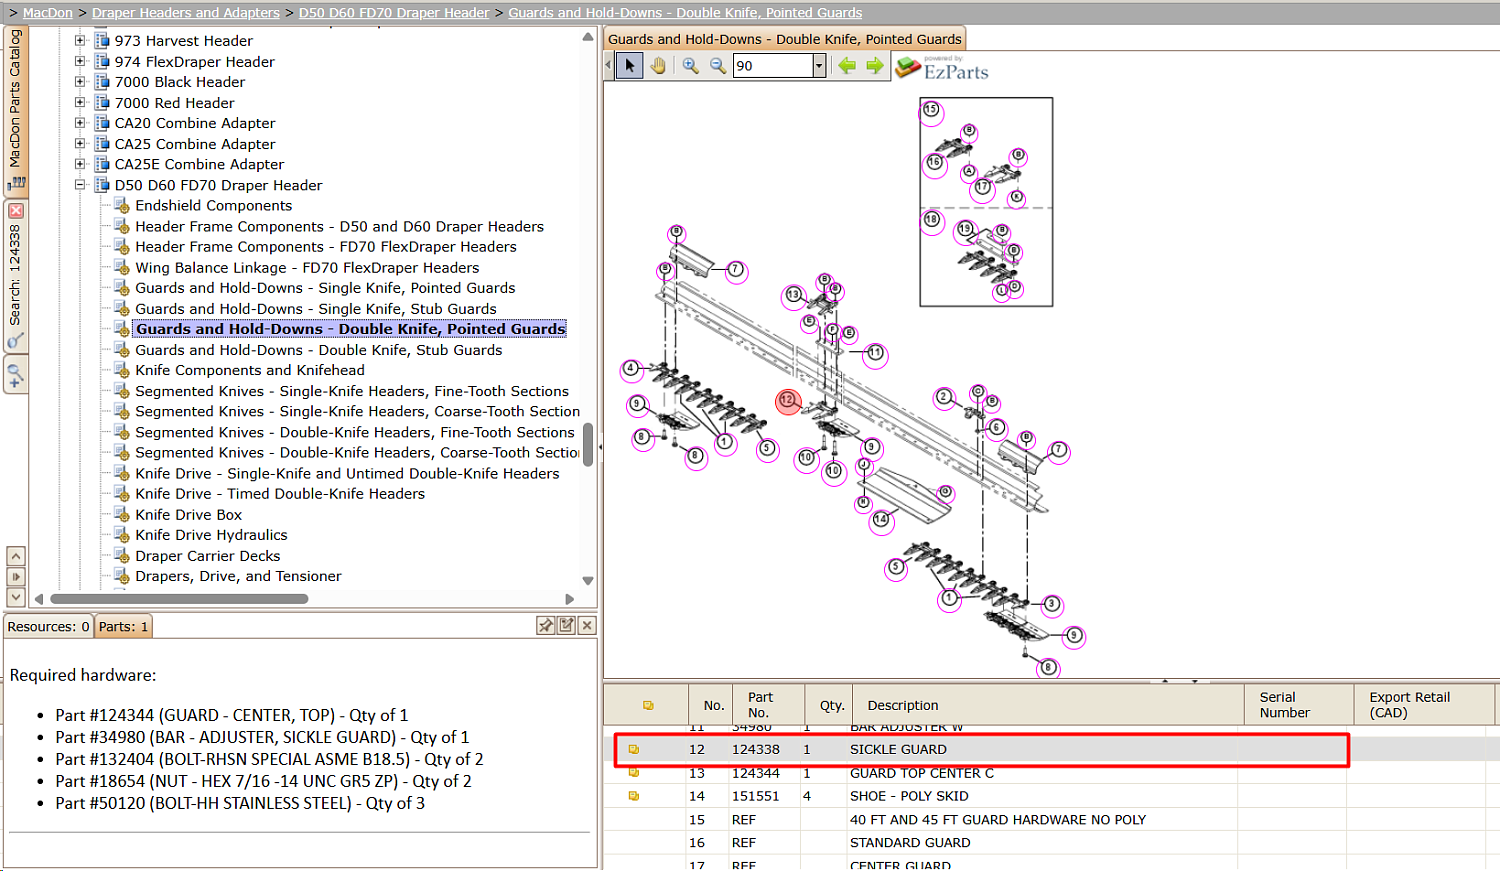This screenshot has width=1500, height=871.
Task: Expand the 973 Harvest Header node
Action: 80,41
